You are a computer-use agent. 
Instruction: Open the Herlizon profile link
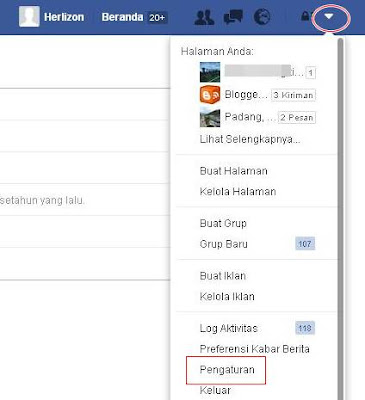tap(64, 17)
